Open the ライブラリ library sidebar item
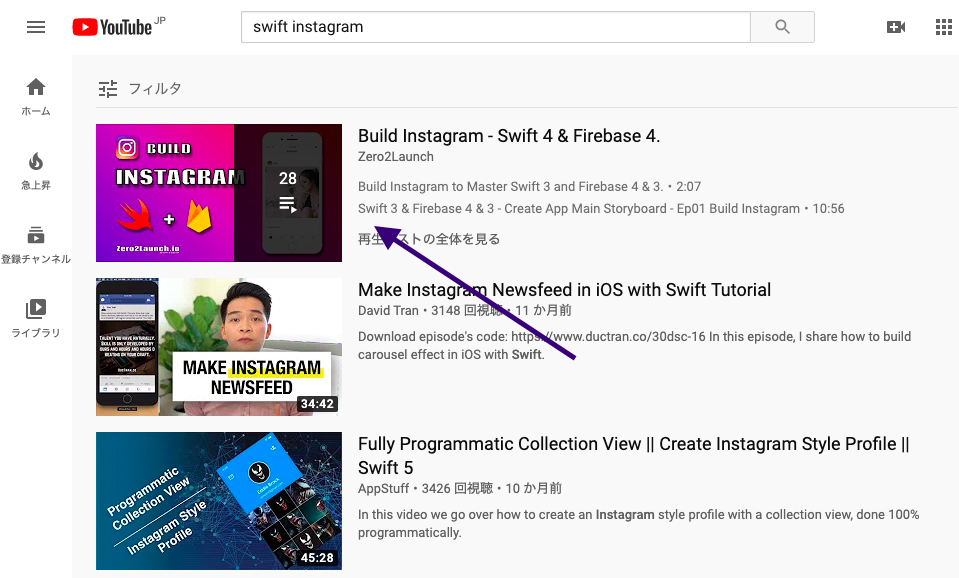Image resolution: width=959 pixels, height=578 pixels. pyautogui.click(x=36, y=319)
